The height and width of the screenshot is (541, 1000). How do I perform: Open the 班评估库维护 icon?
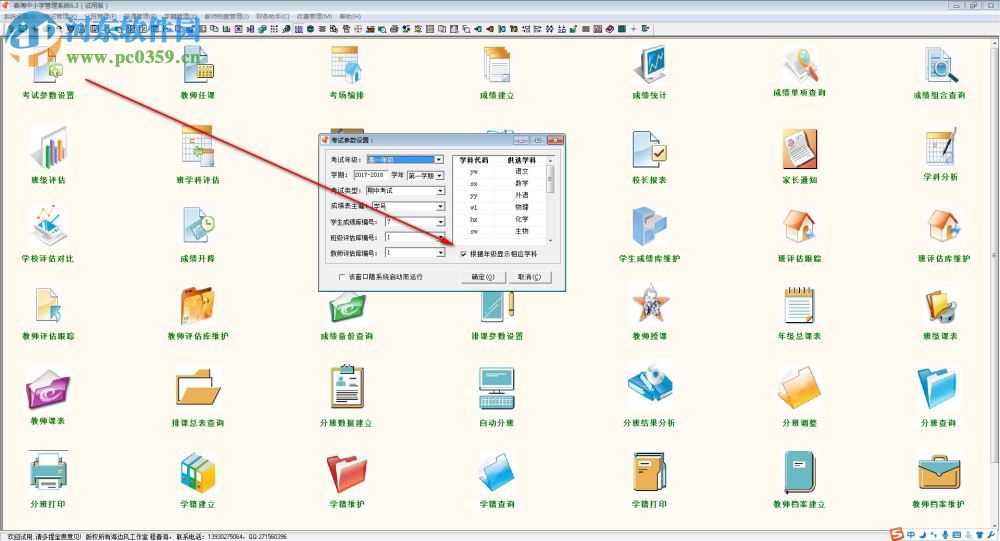(x=943, y=226)
